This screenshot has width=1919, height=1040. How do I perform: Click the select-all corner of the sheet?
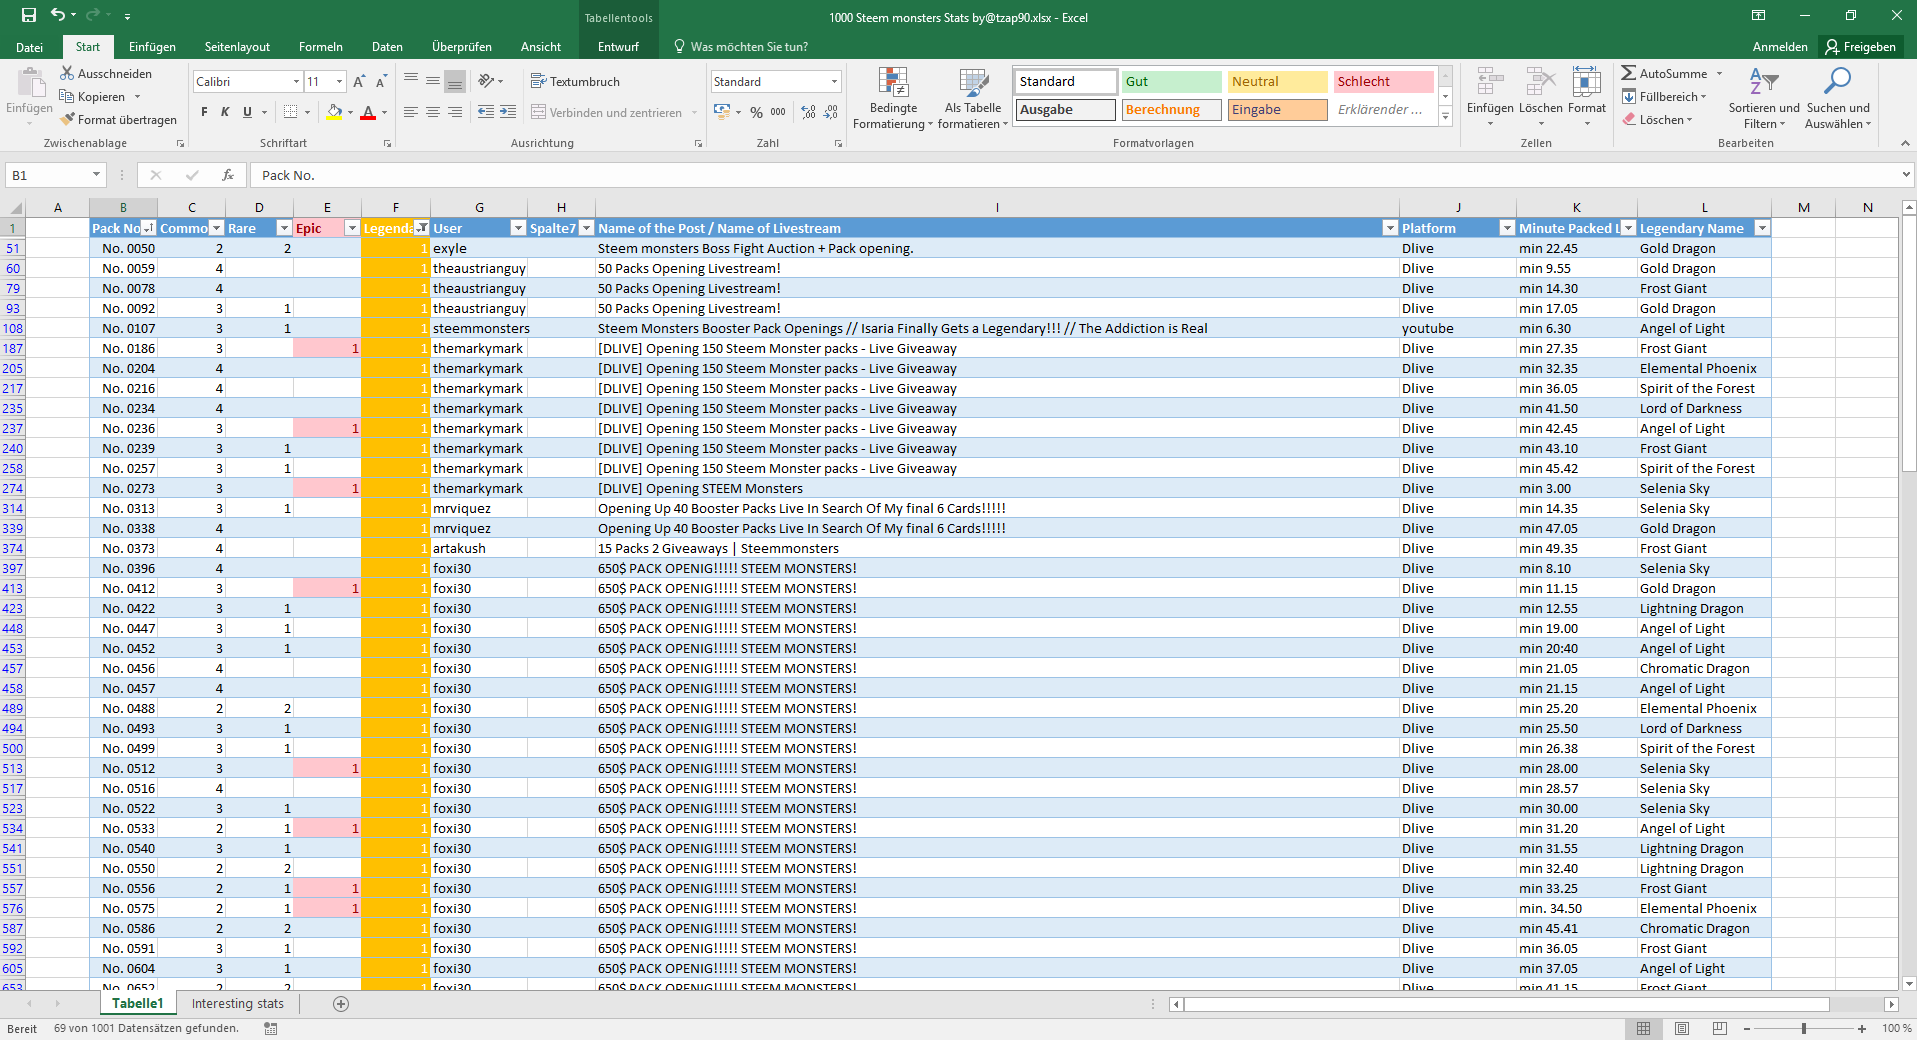(x=13, y=208)
